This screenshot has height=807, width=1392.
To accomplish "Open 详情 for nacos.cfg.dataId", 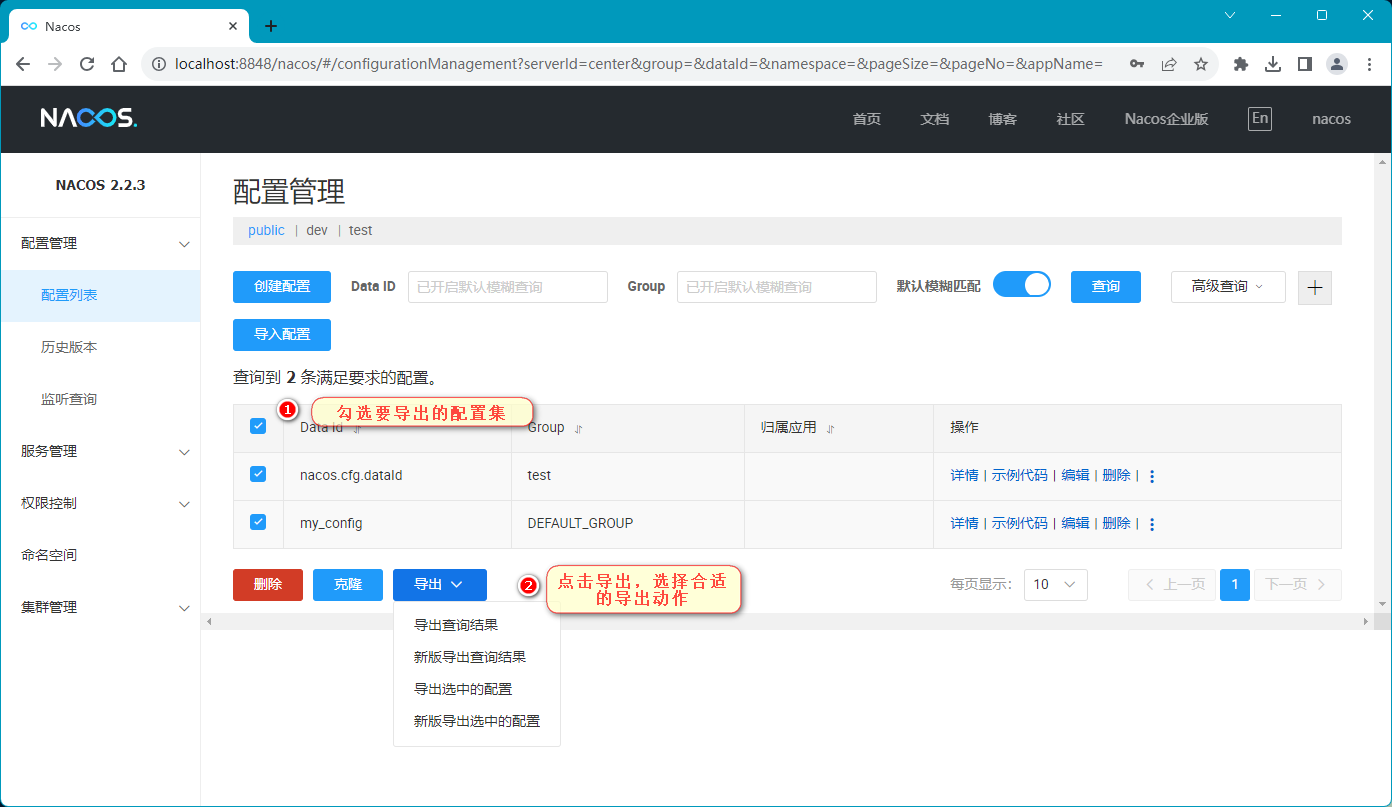I will pyautogui.click(x=964, y=476).
